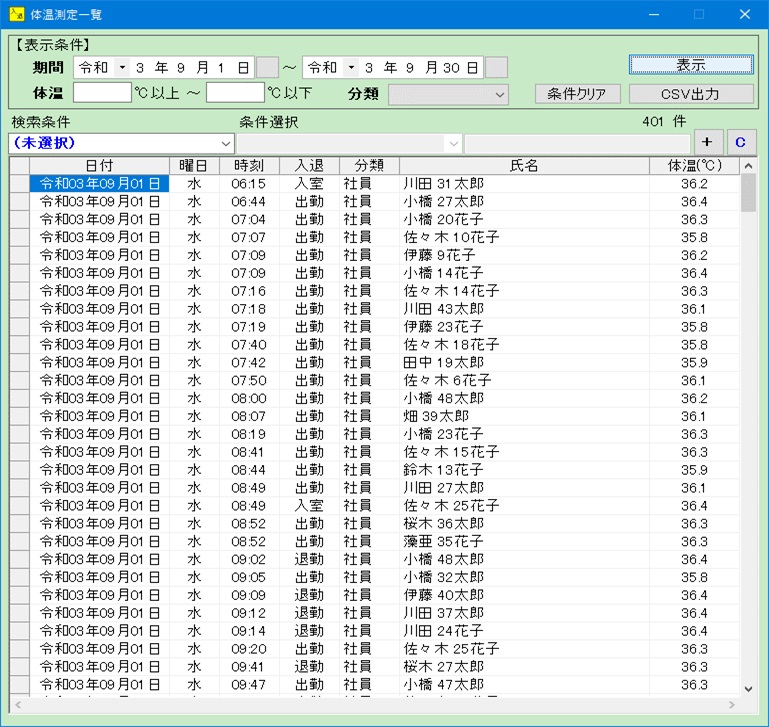Click vertical scrollbar up arrow

coord(748,166)
